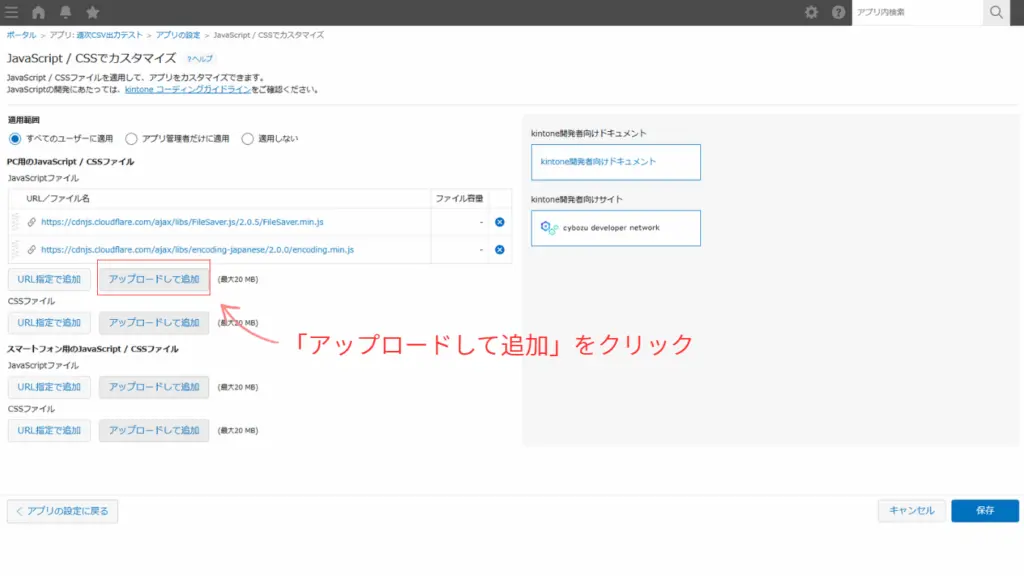This screenshot has width=1024, height=576.
Task: Open the hamburger menu in the top bar
Action: pos(10,12)
